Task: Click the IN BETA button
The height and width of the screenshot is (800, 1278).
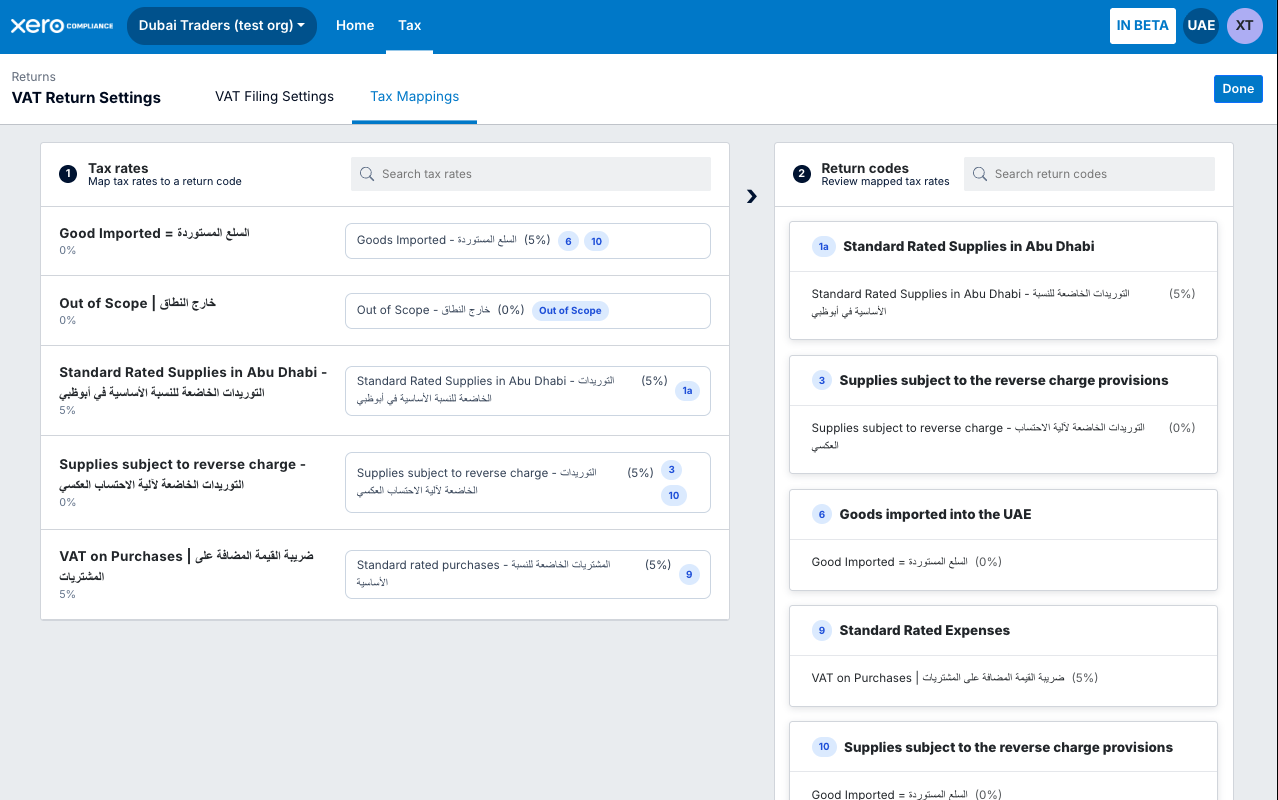Action: 1142,26
